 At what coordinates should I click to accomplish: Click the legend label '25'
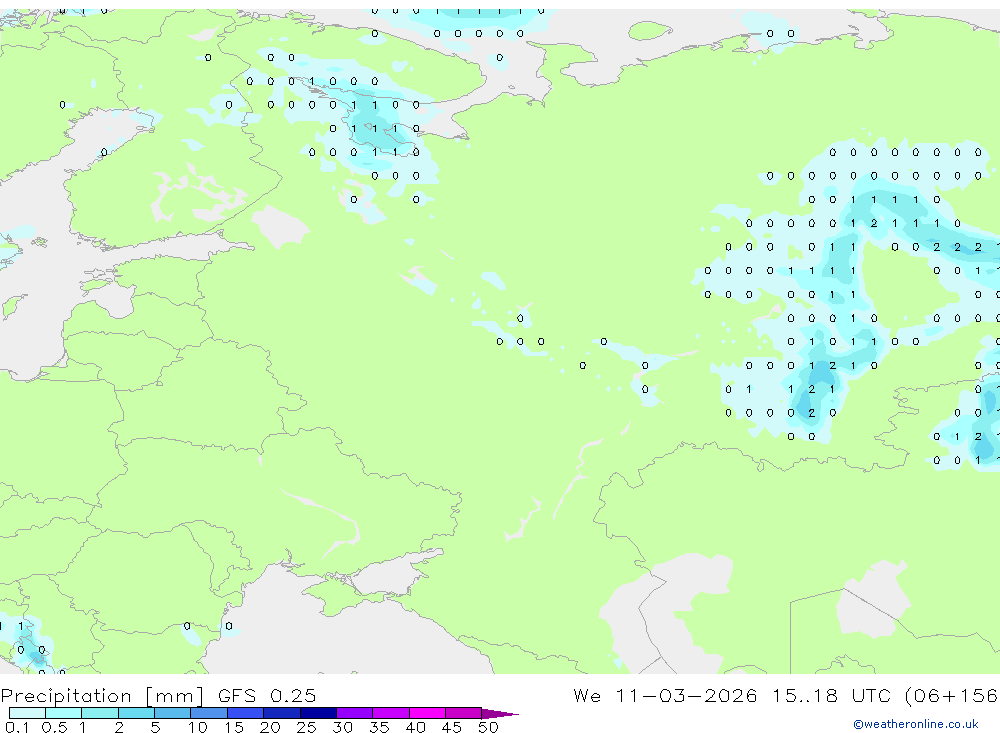pyautogui.click(x=306, y=727)
